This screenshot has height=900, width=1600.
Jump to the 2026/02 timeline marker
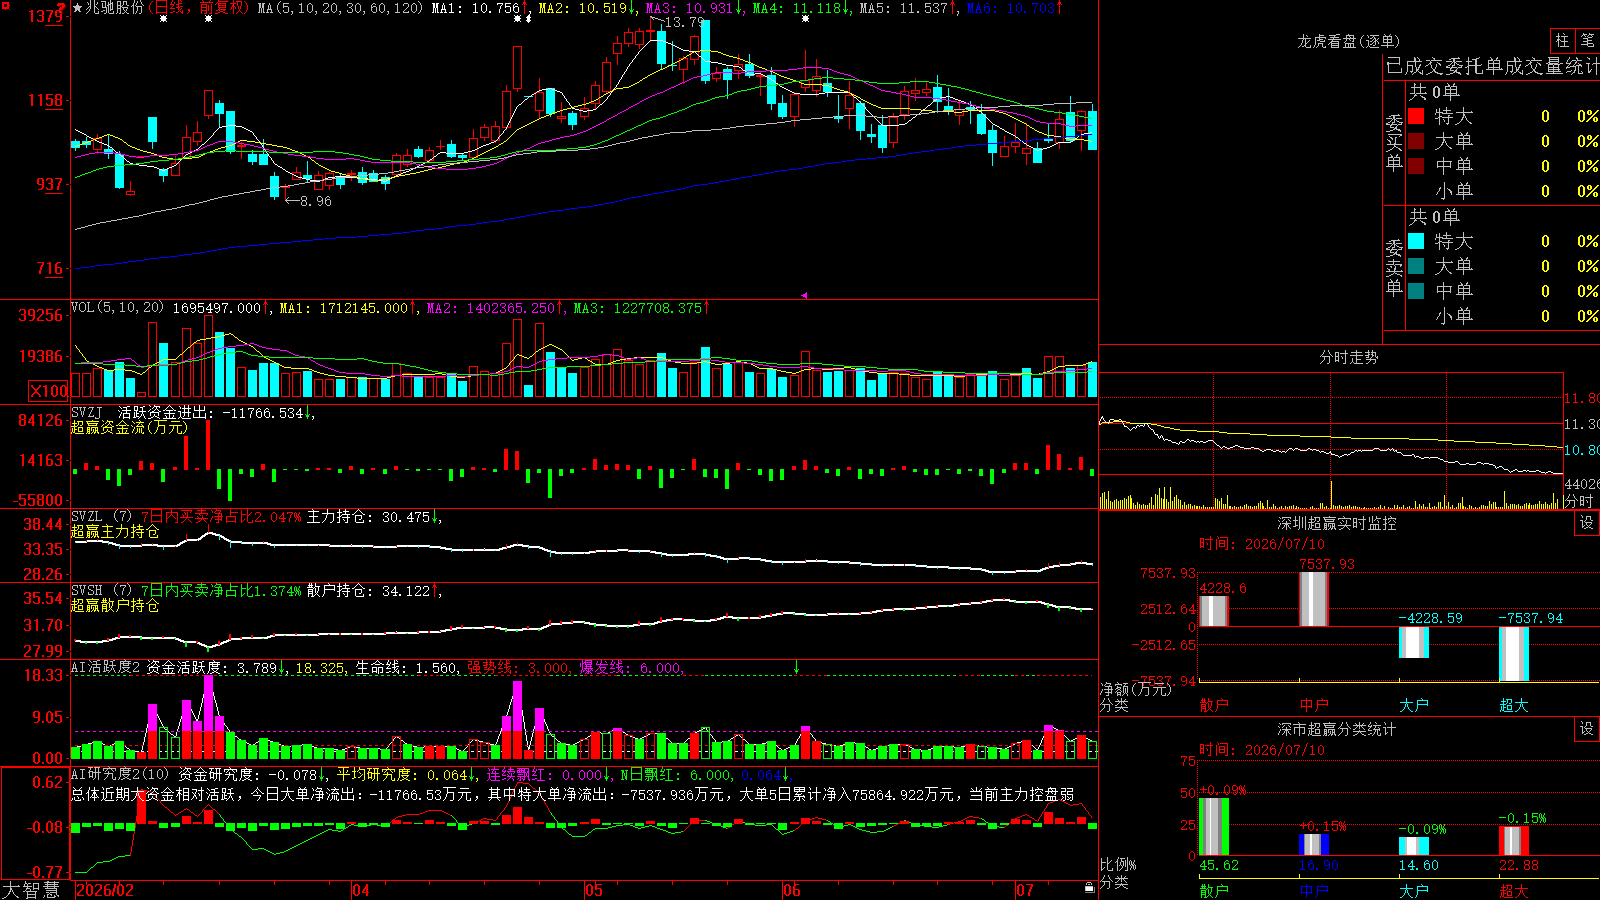click(105, 890)
